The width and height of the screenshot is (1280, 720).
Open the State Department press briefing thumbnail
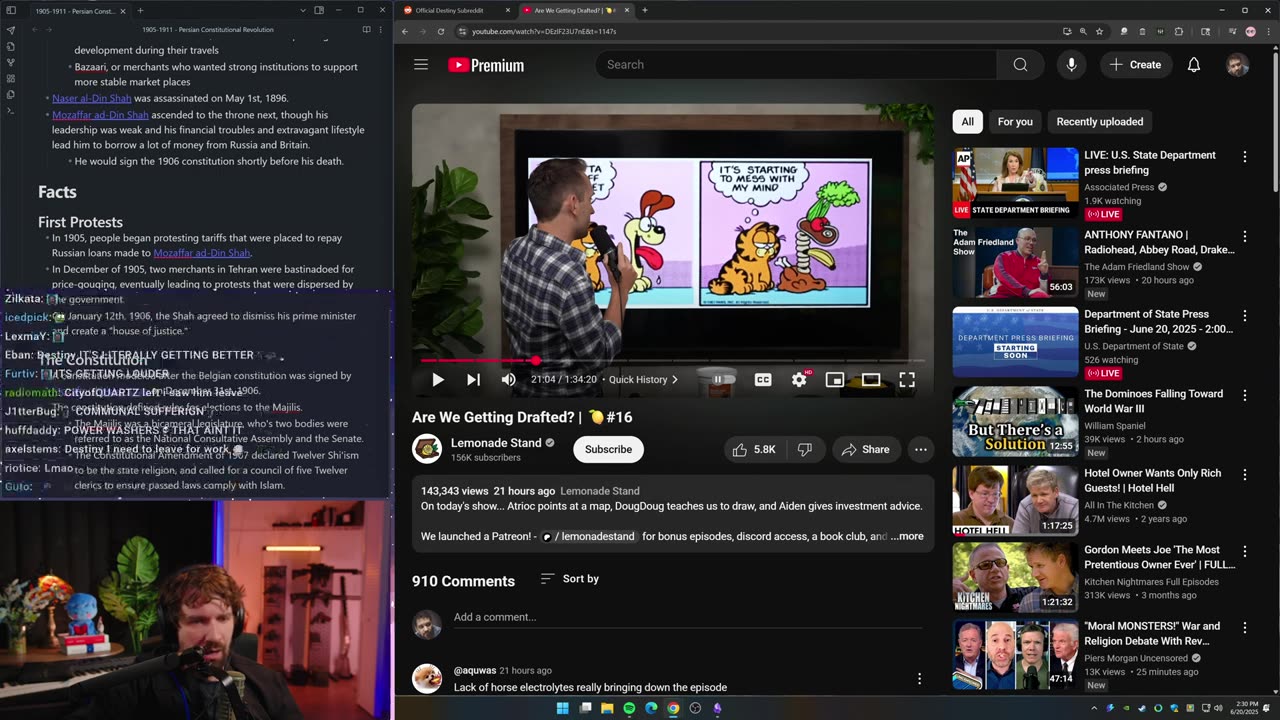click(1015, 183)
